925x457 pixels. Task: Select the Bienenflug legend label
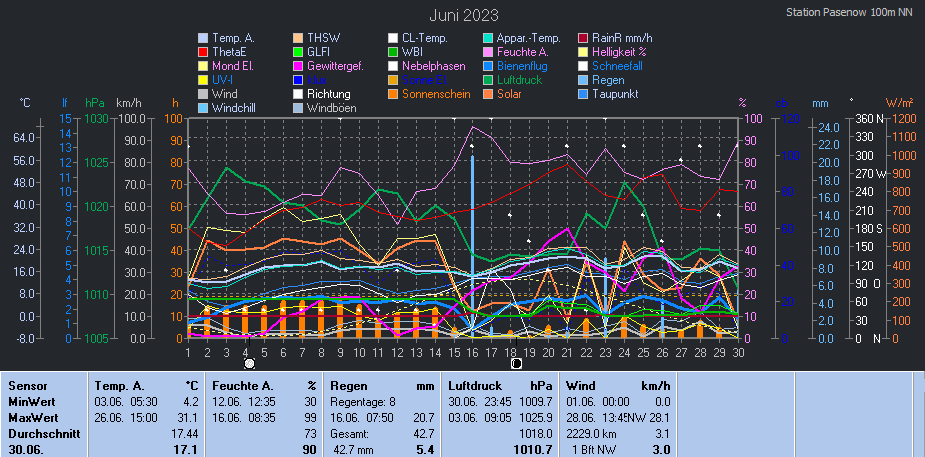pos(522,66)
